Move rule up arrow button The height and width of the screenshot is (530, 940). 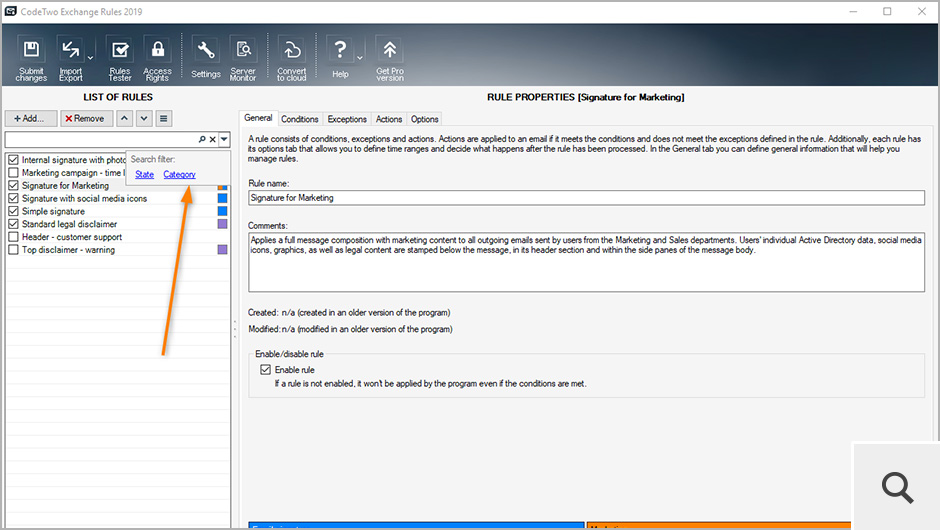pyautogui.click(x=124, y=119)
